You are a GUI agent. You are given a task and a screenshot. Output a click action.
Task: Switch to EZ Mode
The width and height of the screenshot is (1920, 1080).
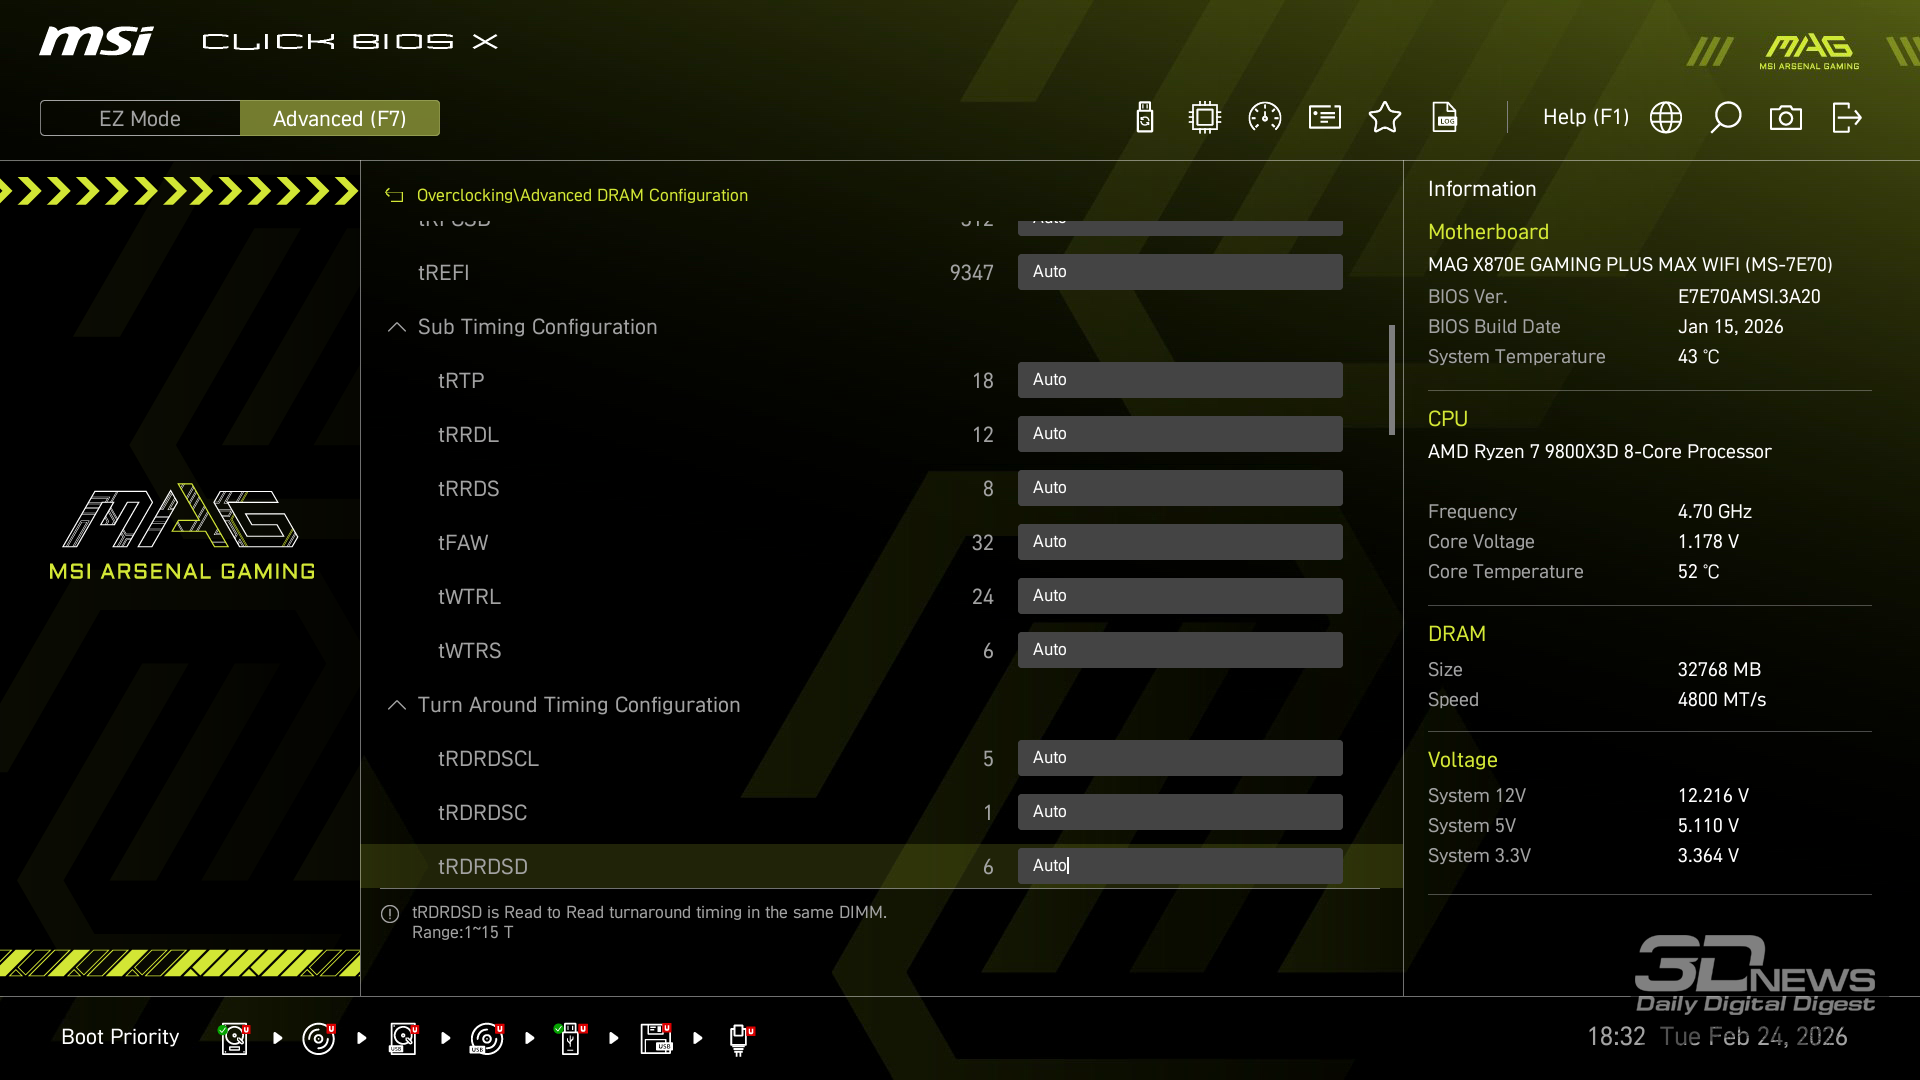[140, 118]
